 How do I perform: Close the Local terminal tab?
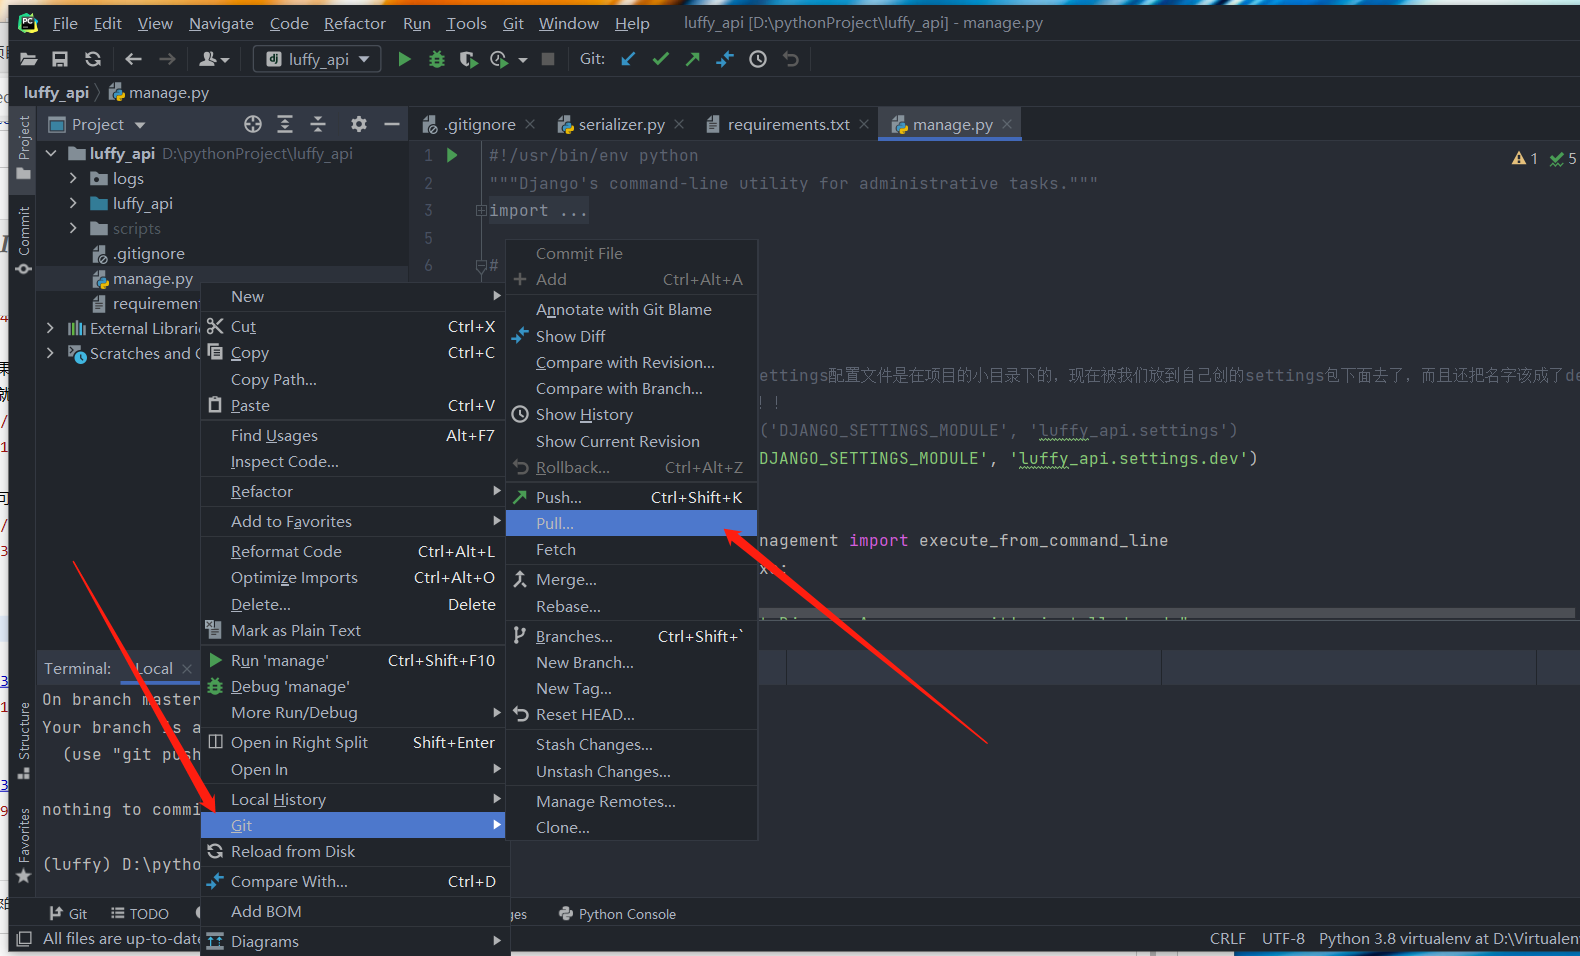point(187,669)
